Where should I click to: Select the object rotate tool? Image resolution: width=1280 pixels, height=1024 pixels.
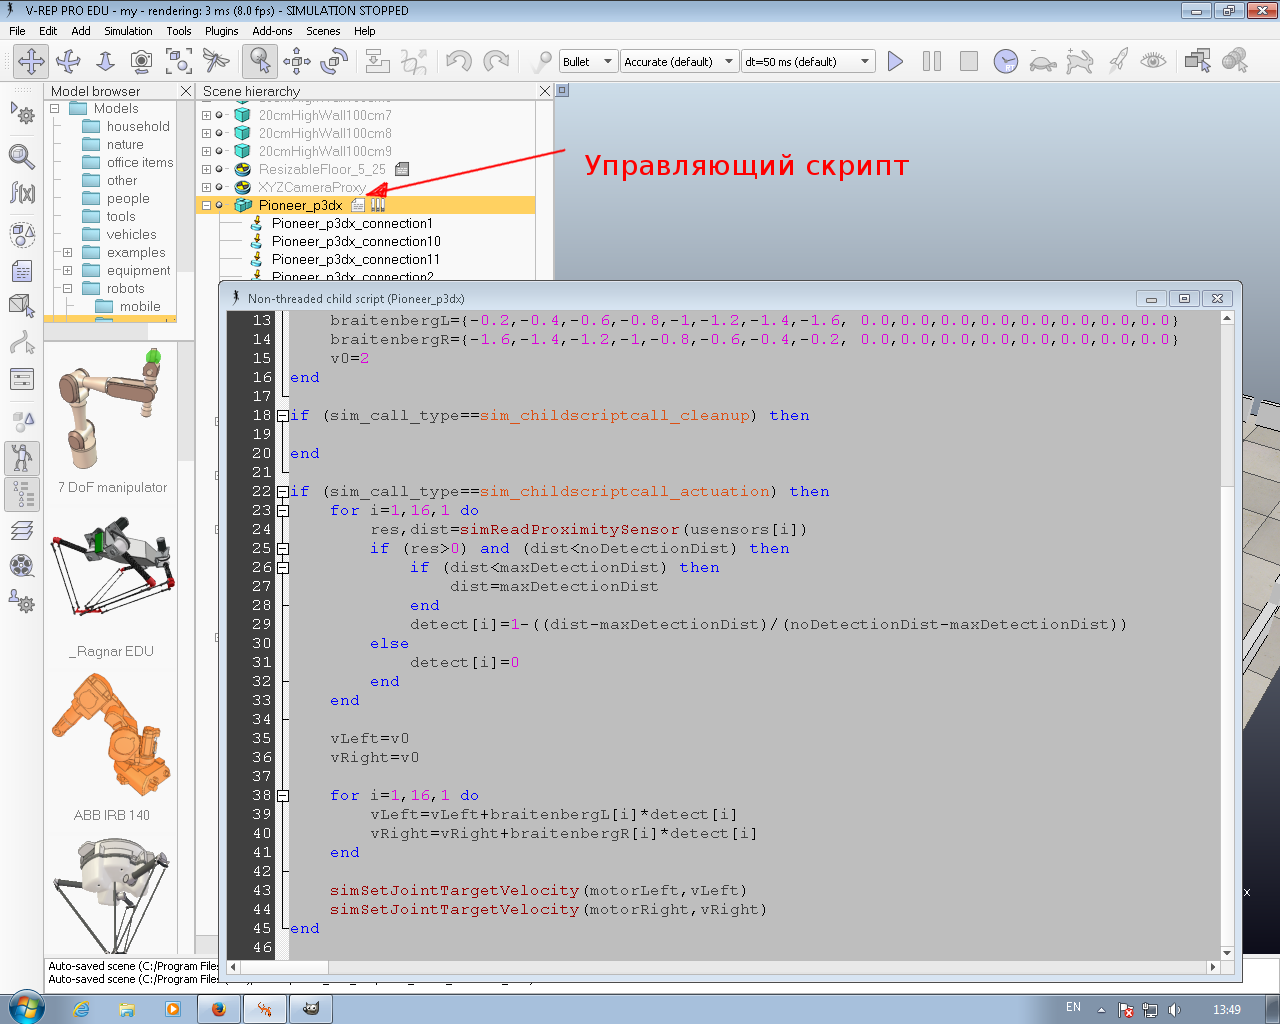tap(334, 61)
